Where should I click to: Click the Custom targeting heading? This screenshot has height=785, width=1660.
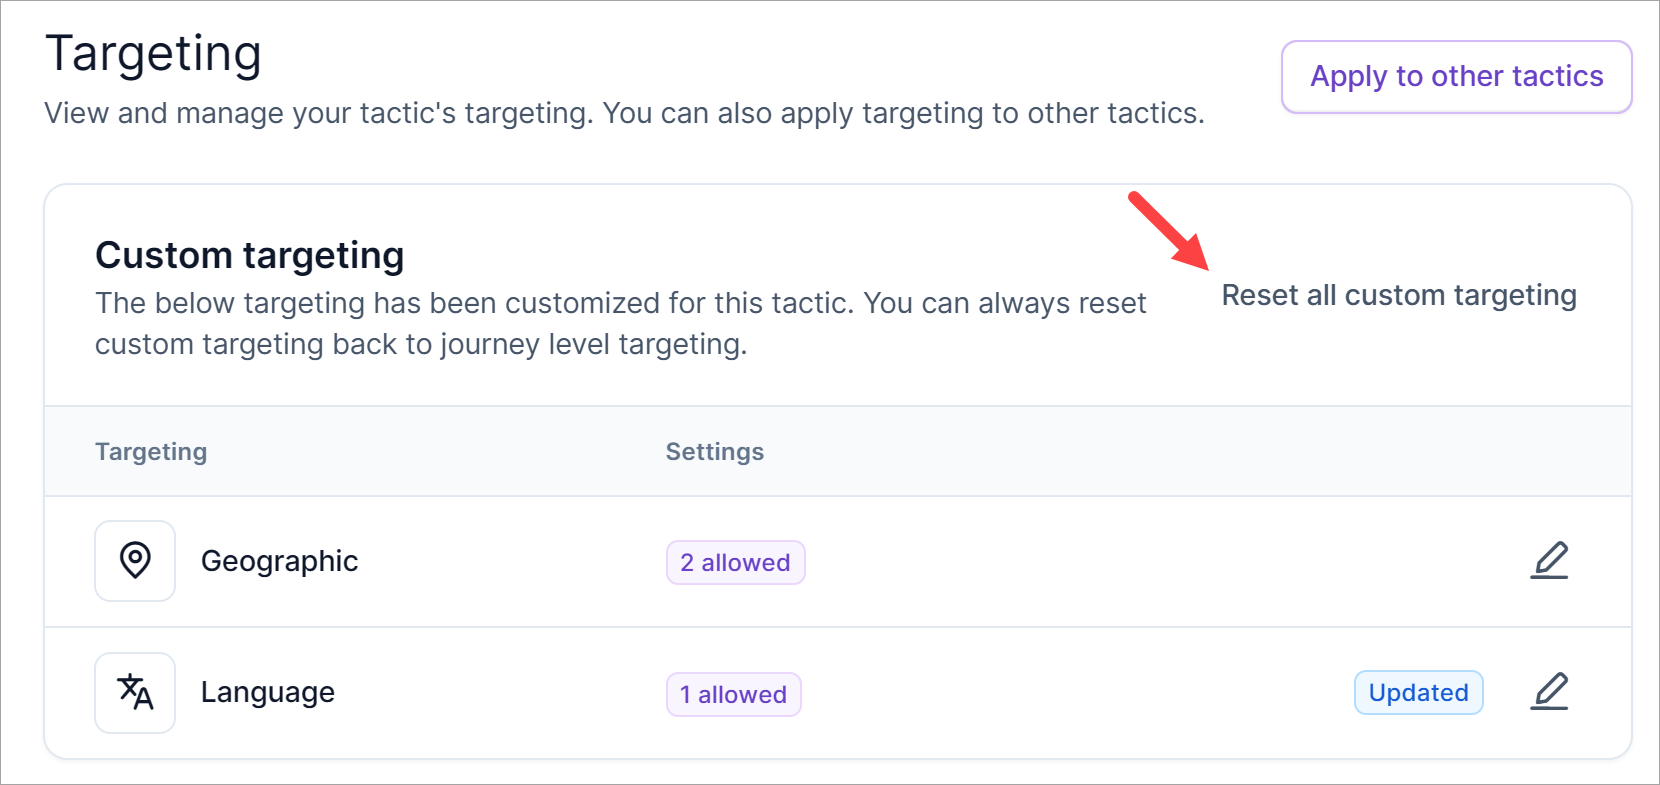[249, 256]
